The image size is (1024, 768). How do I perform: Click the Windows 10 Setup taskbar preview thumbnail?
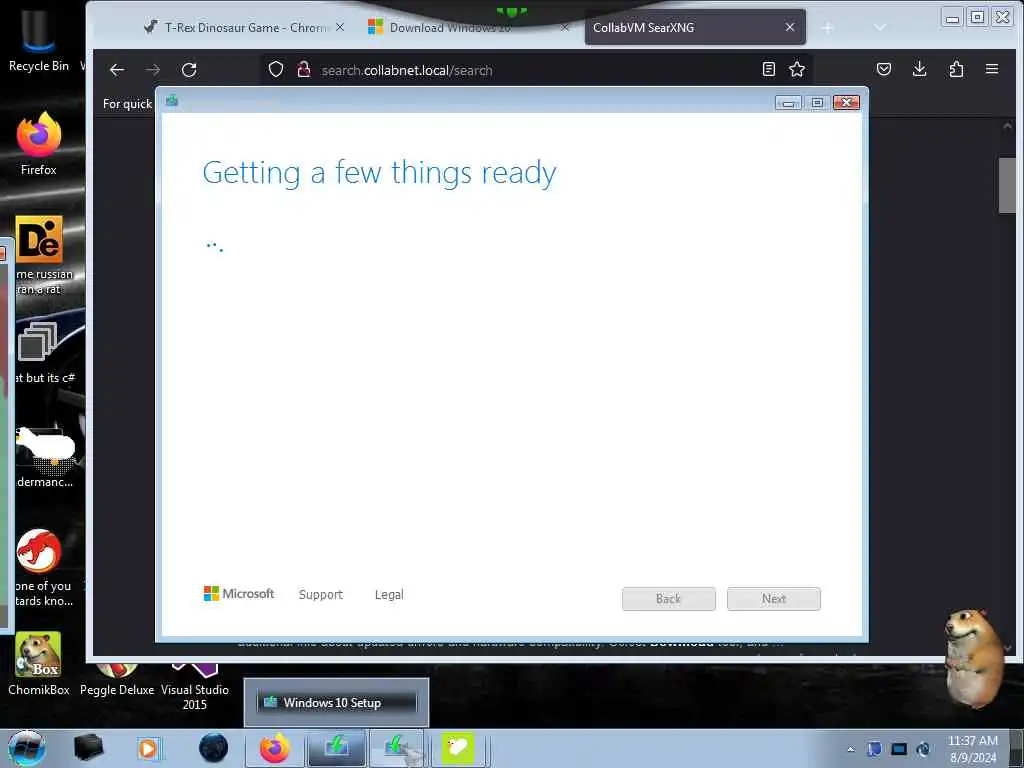click(x=336, y=703)
